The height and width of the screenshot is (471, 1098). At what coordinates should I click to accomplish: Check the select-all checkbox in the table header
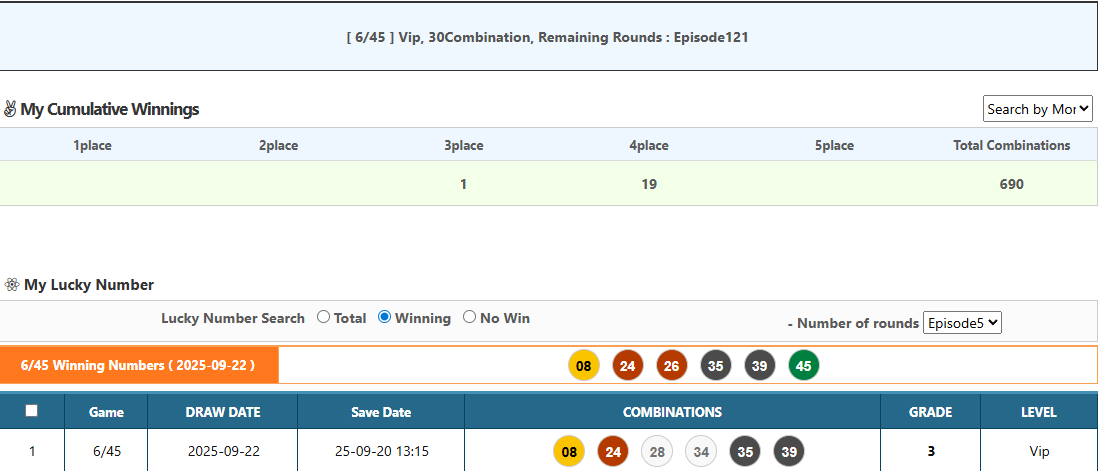pos(32,411)
